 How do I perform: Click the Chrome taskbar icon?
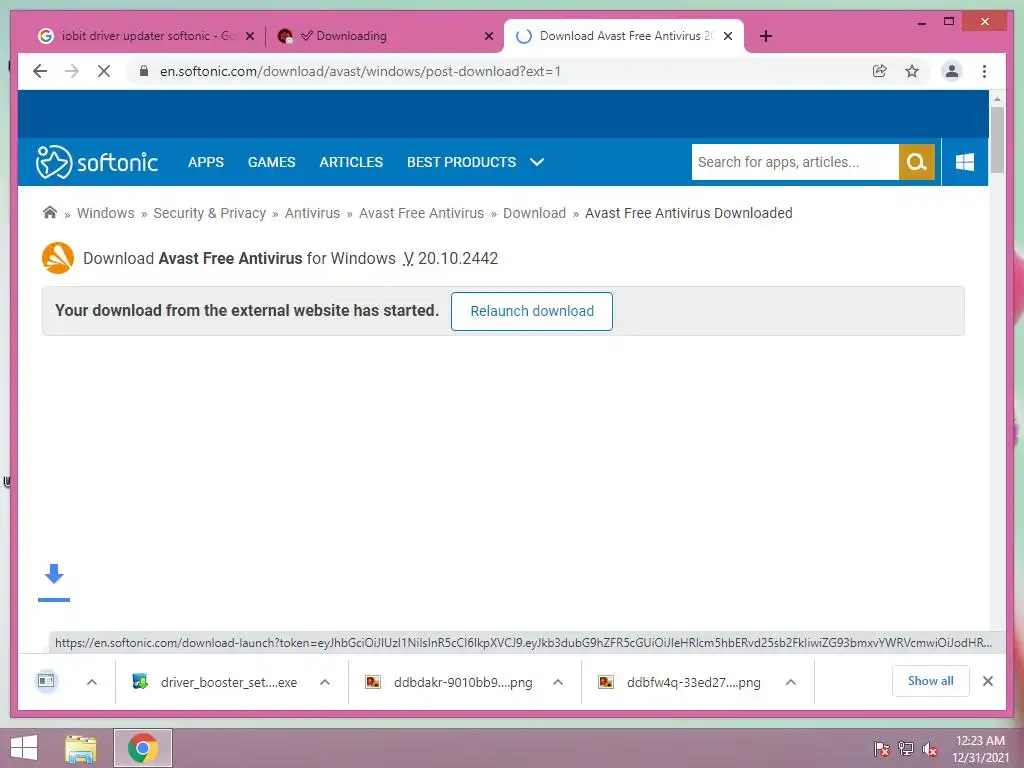coord(142,748)
